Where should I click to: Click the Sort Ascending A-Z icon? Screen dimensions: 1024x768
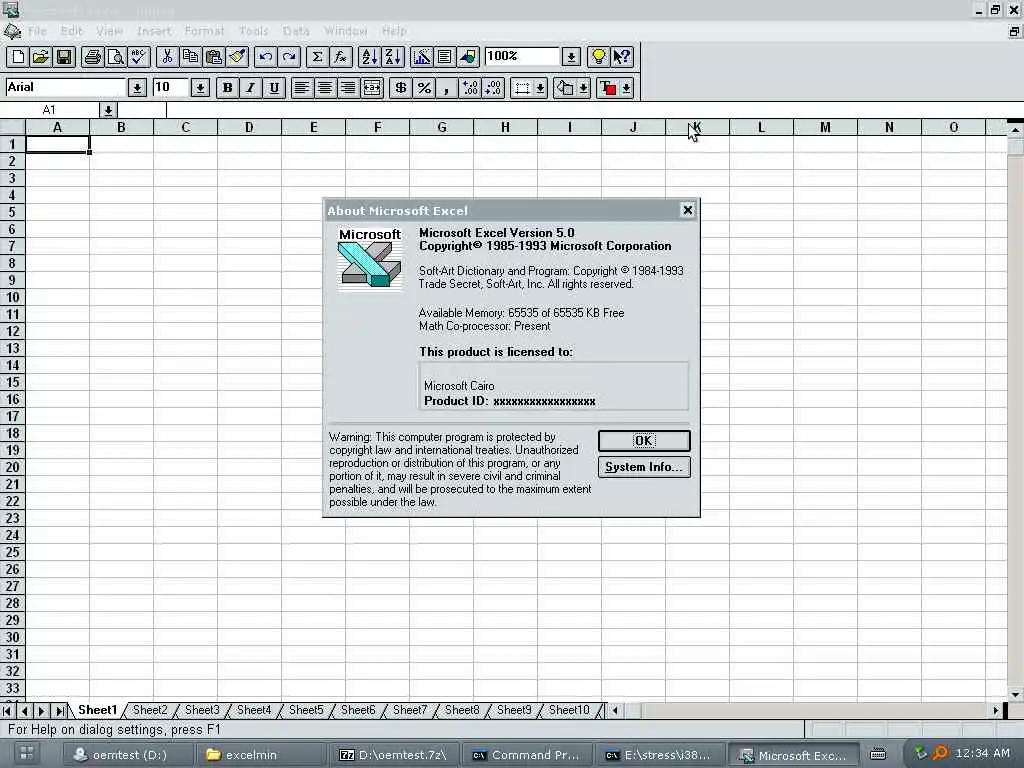coord(370,57)
